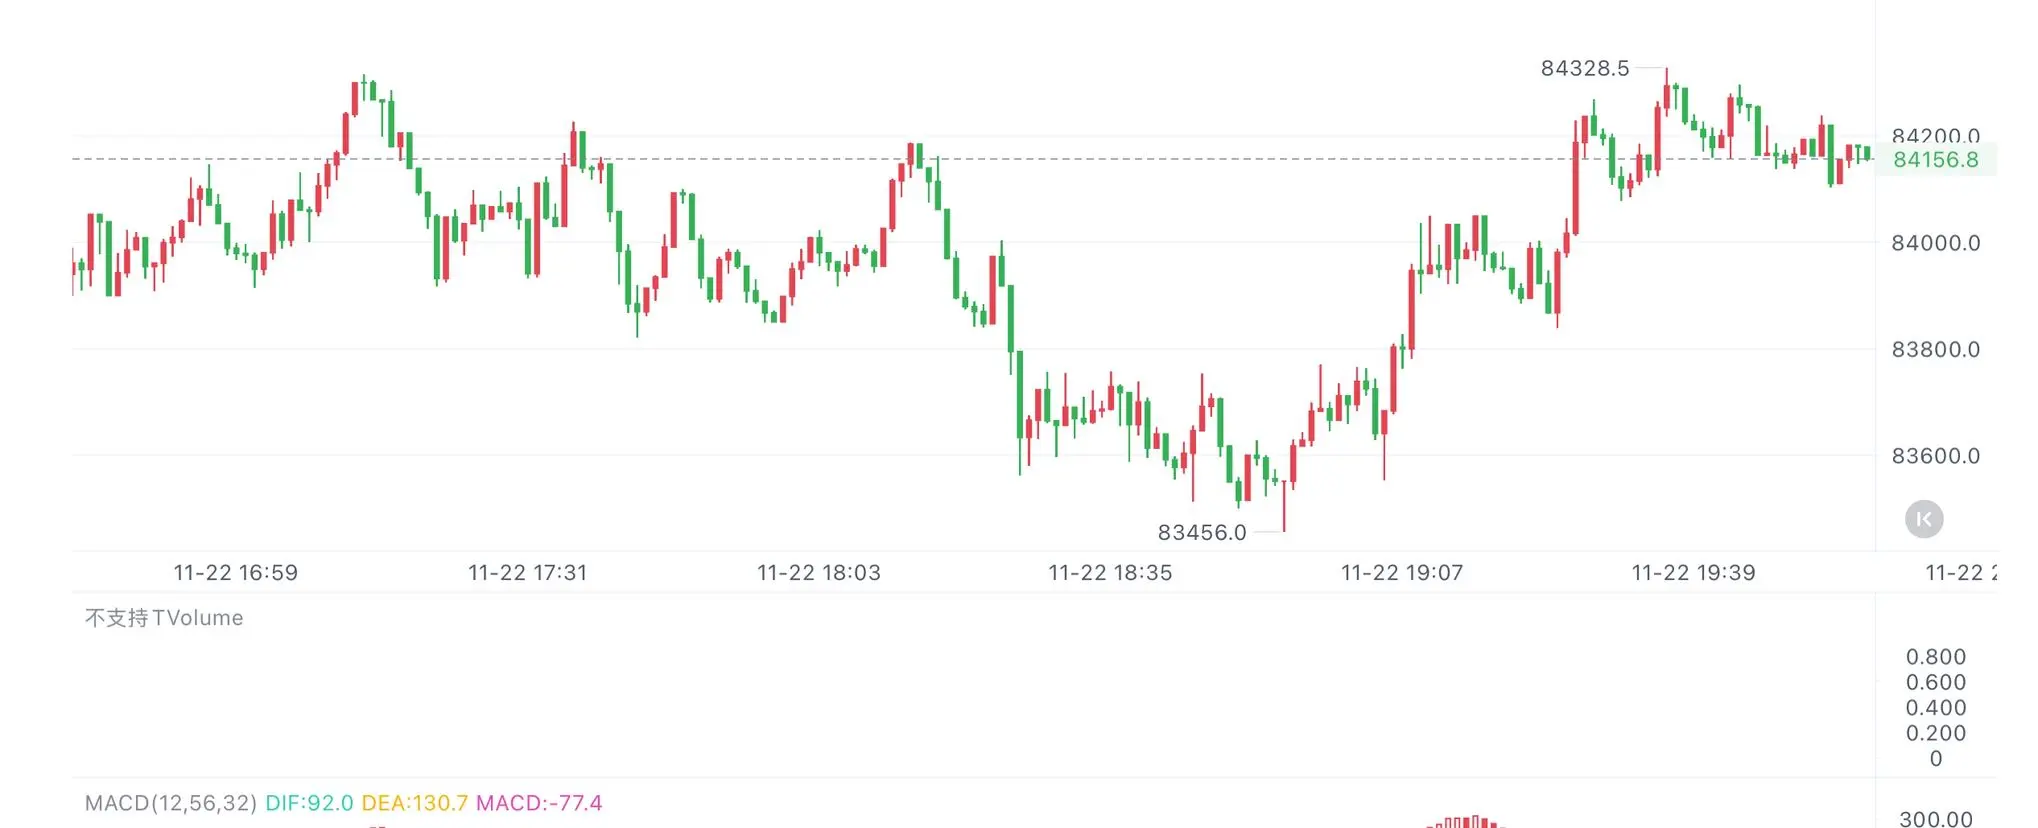Click the 84000.0 price axis label

coord(1935,243)
